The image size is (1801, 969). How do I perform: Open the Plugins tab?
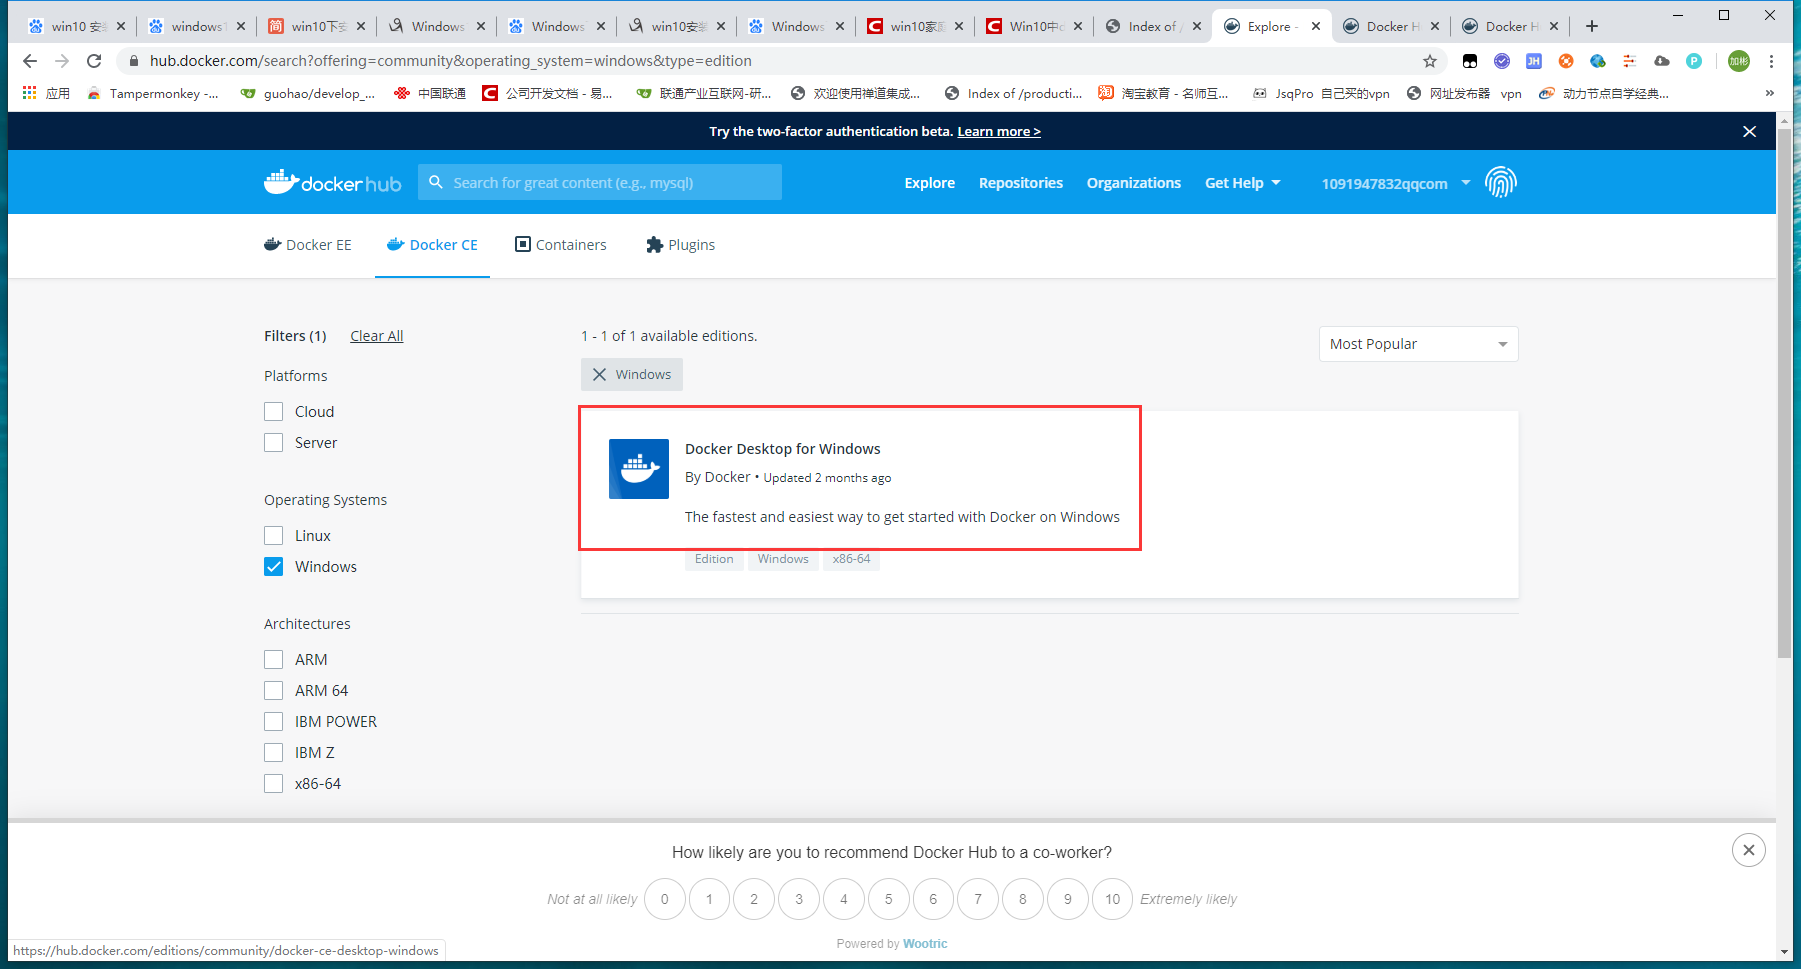pos(681,245)
